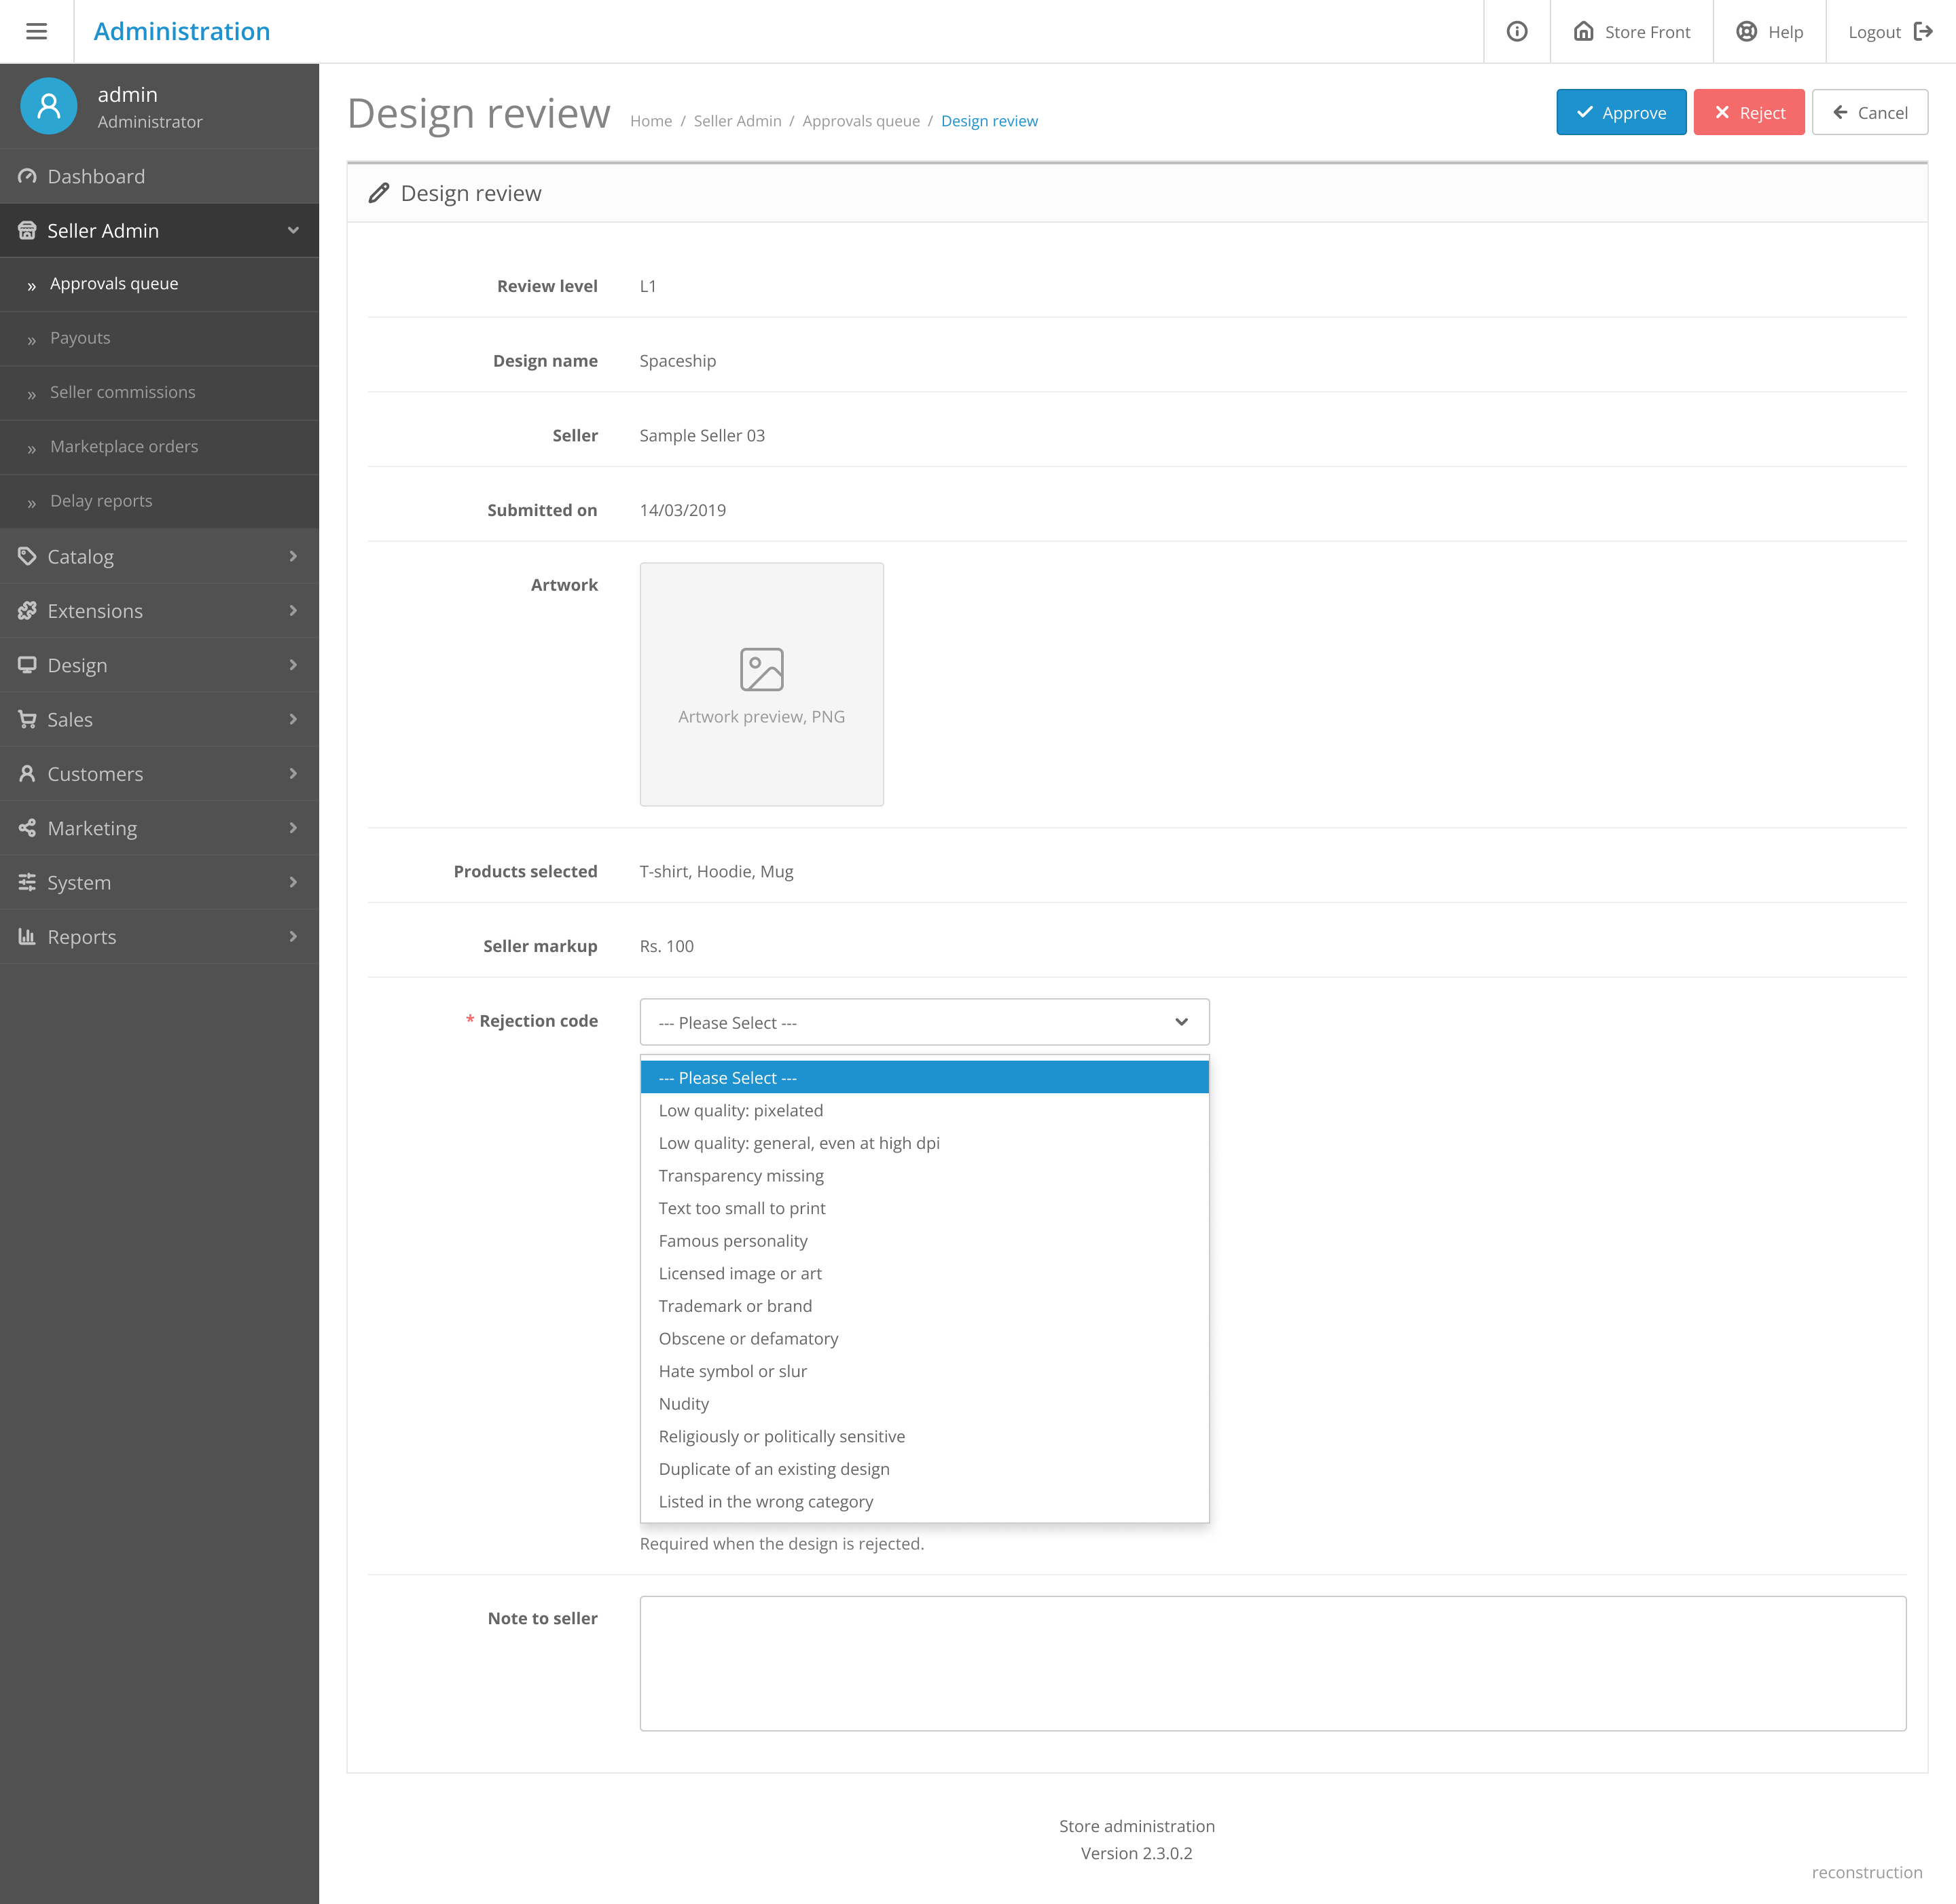Open Approvals queue in sidebar
The image size is (1956, 1904).
coord(160,284)
